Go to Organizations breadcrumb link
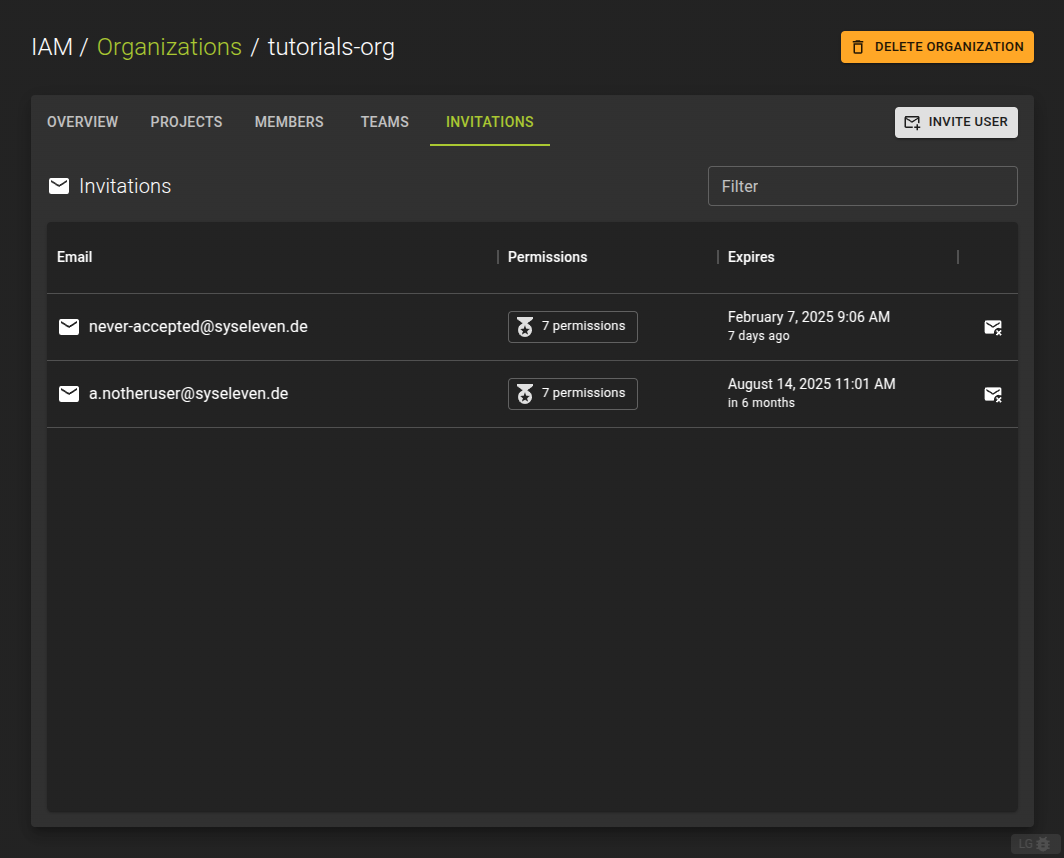Screen dimensions: 1064x858 coord(169,47)
